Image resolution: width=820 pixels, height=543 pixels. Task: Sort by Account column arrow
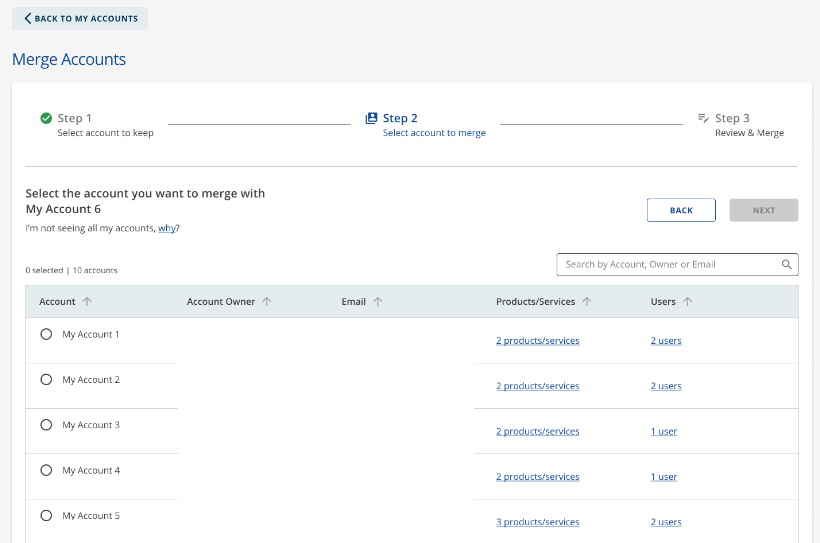pyautogui.click(x=87, y=302)
